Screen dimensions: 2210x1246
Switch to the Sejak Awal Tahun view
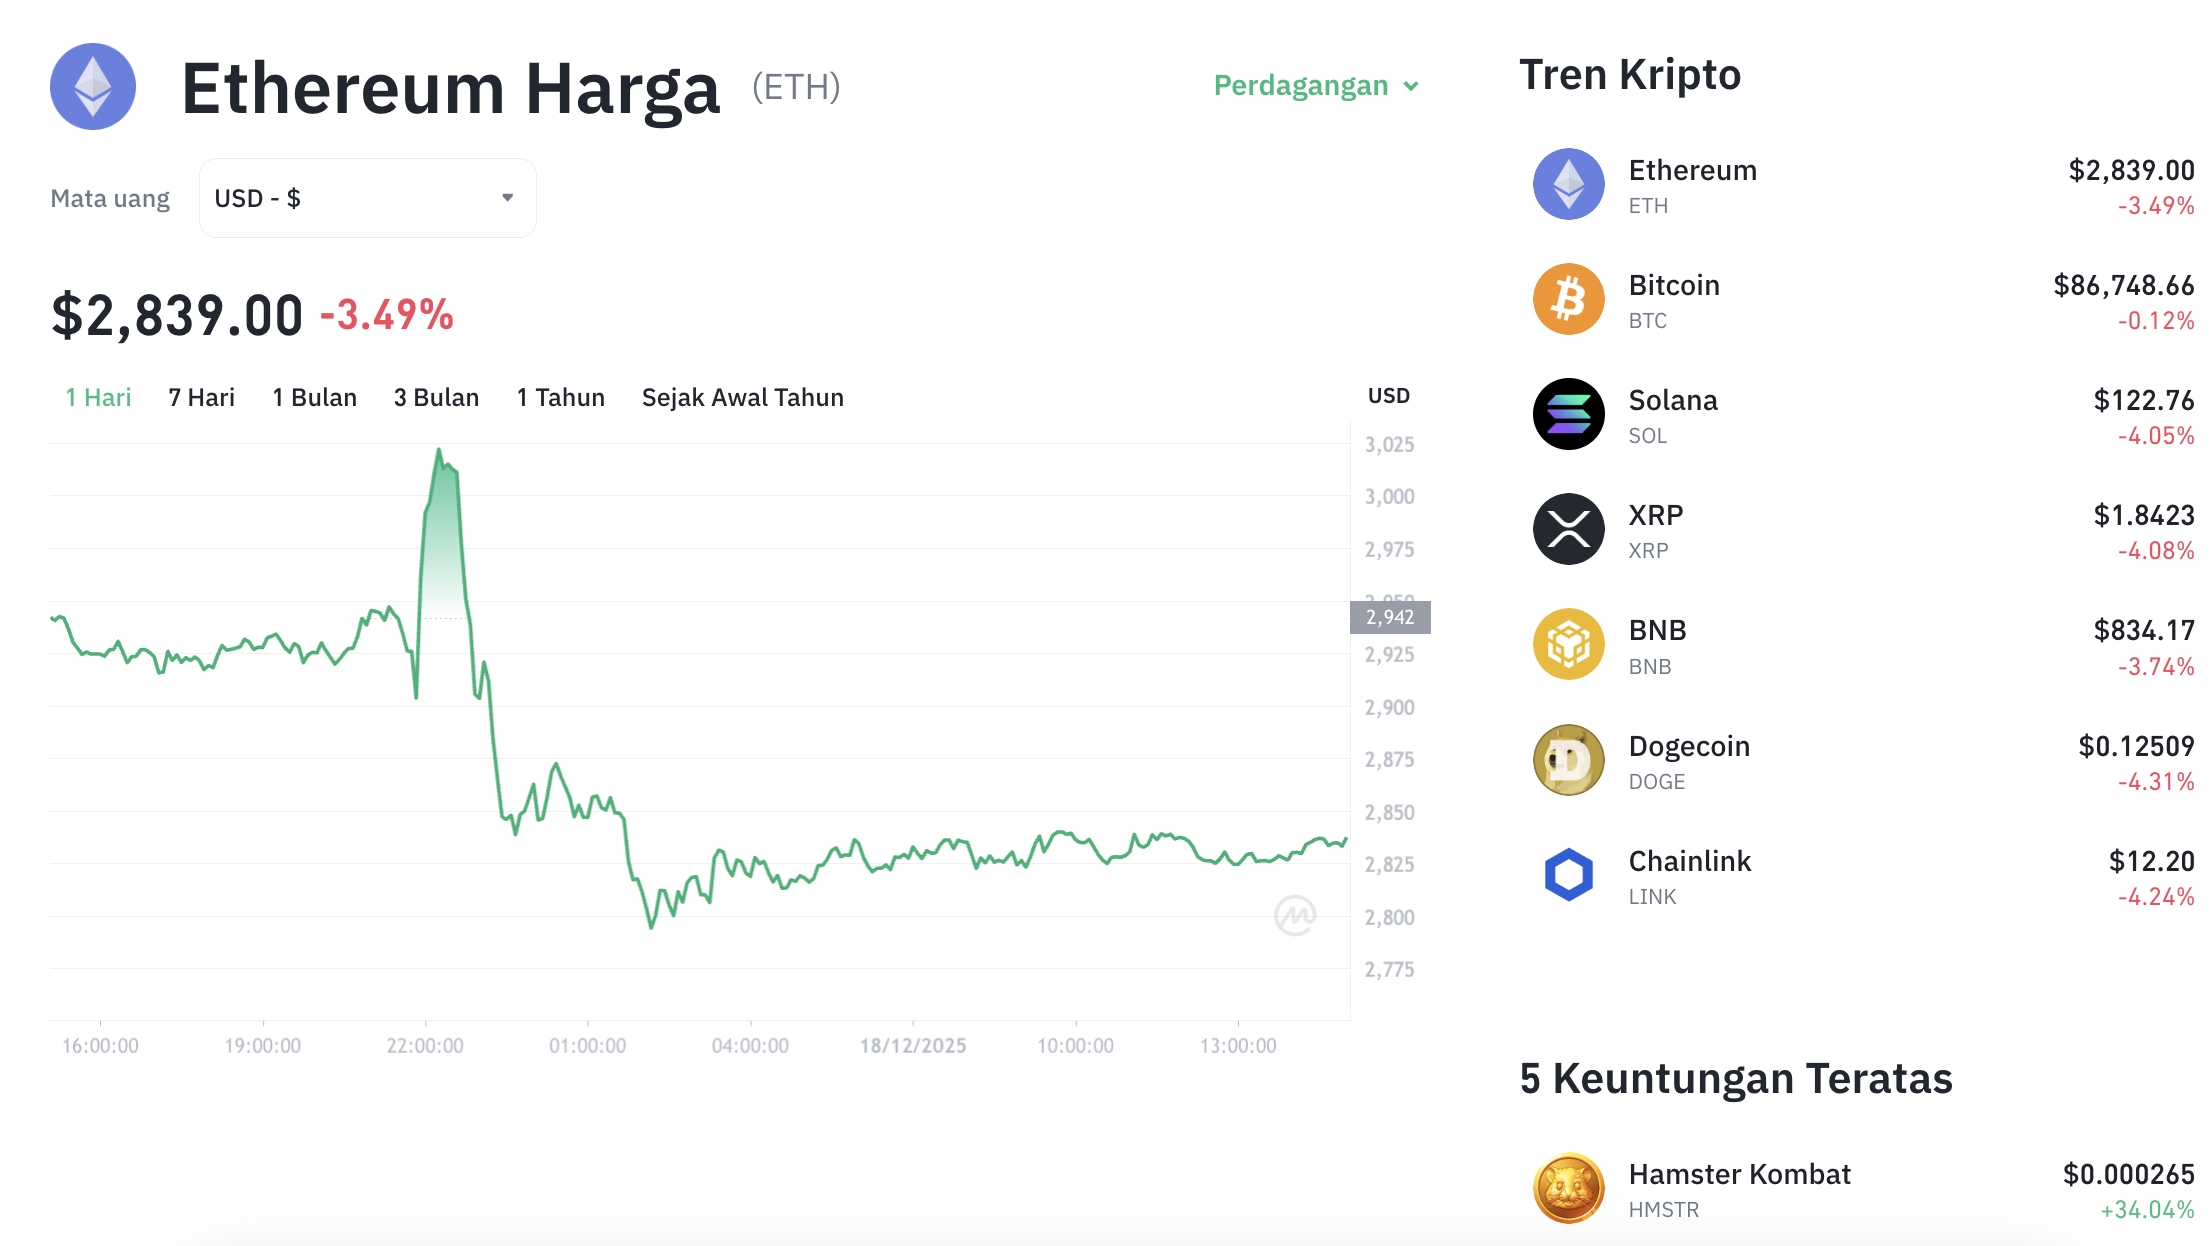pos(742,397)
